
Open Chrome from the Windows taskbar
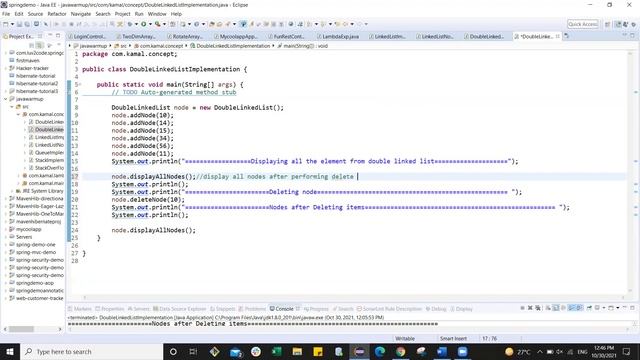click(x=400, y=351)
